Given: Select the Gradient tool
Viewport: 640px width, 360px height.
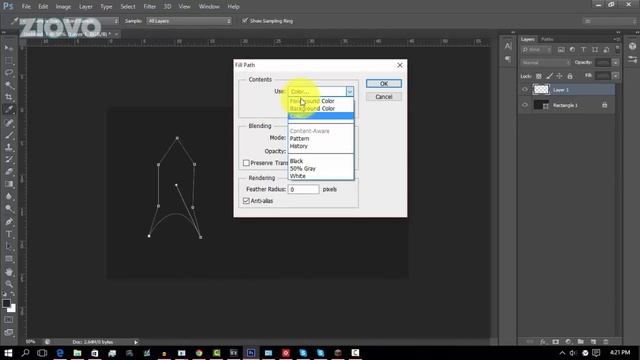Looking at the screenshot, I should coord(9,184).
